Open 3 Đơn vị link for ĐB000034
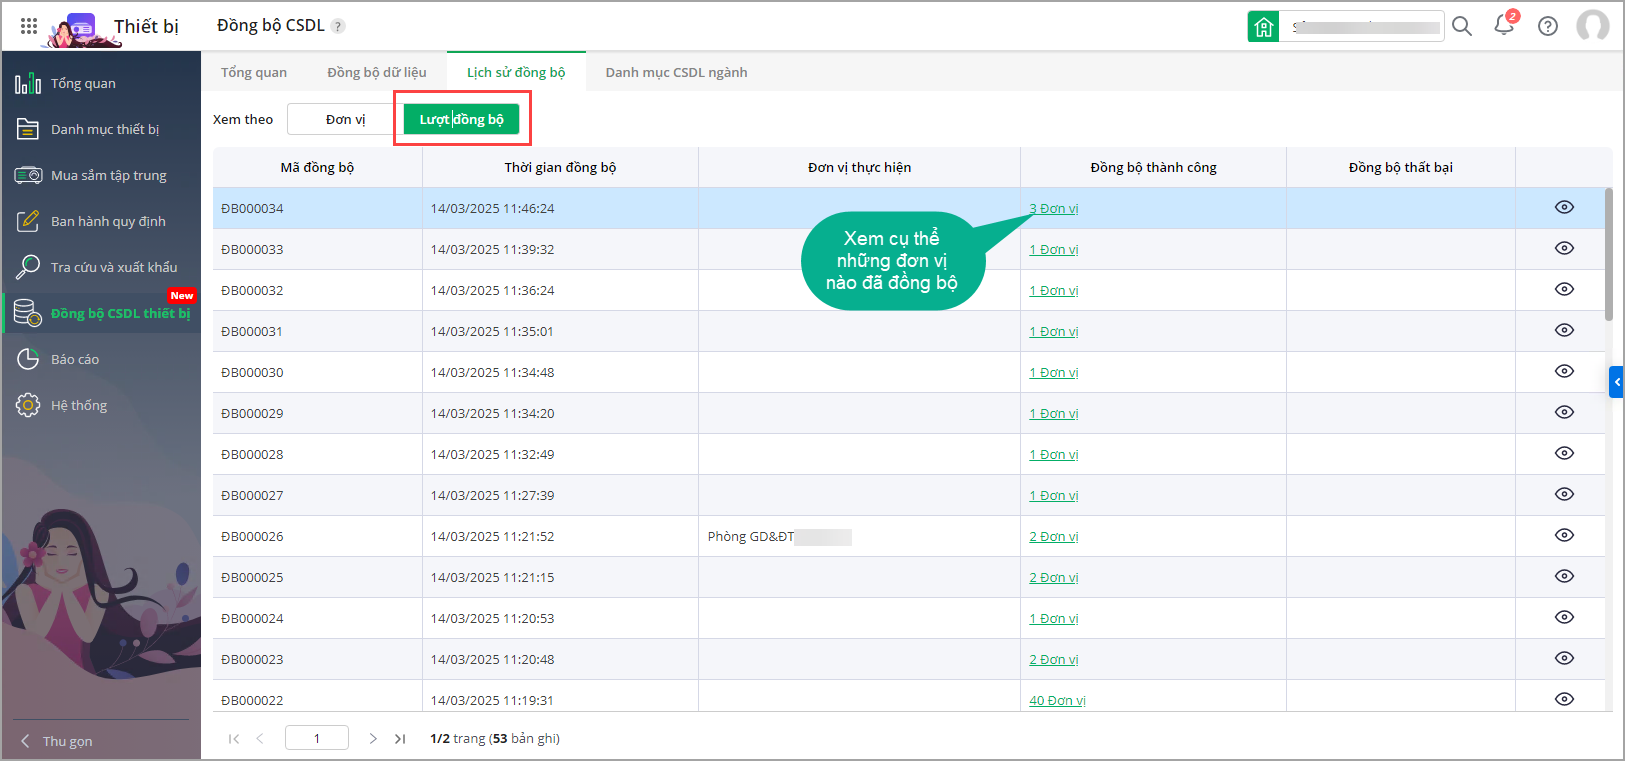This screenshot has height=761, width=1625. click(1054, 208)
